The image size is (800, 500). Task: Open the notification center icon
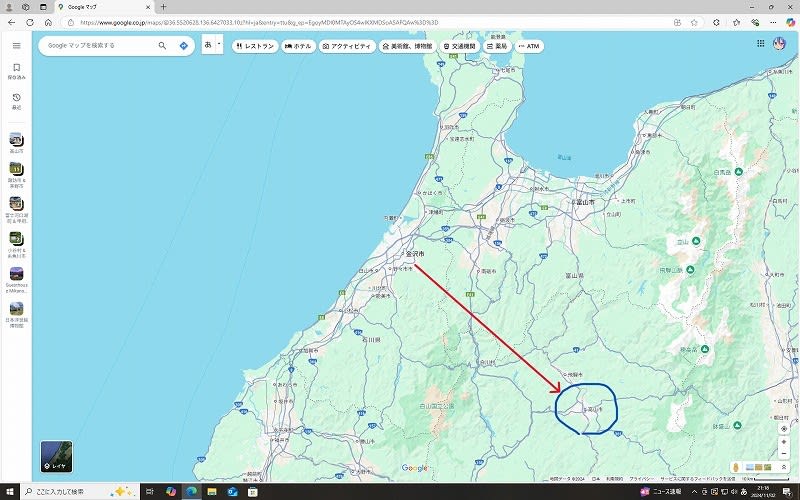coord(787,492)
